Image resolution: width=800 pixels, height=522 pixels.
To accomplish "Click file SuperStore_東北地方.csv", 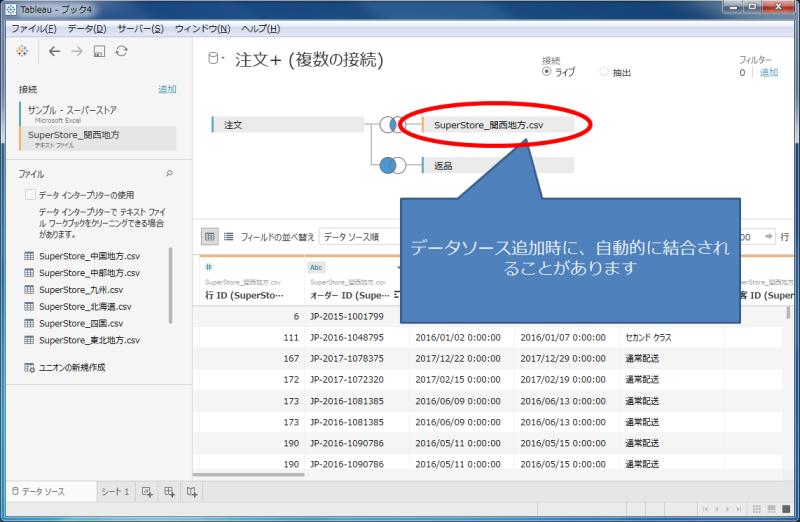I will tap(89, 340).
